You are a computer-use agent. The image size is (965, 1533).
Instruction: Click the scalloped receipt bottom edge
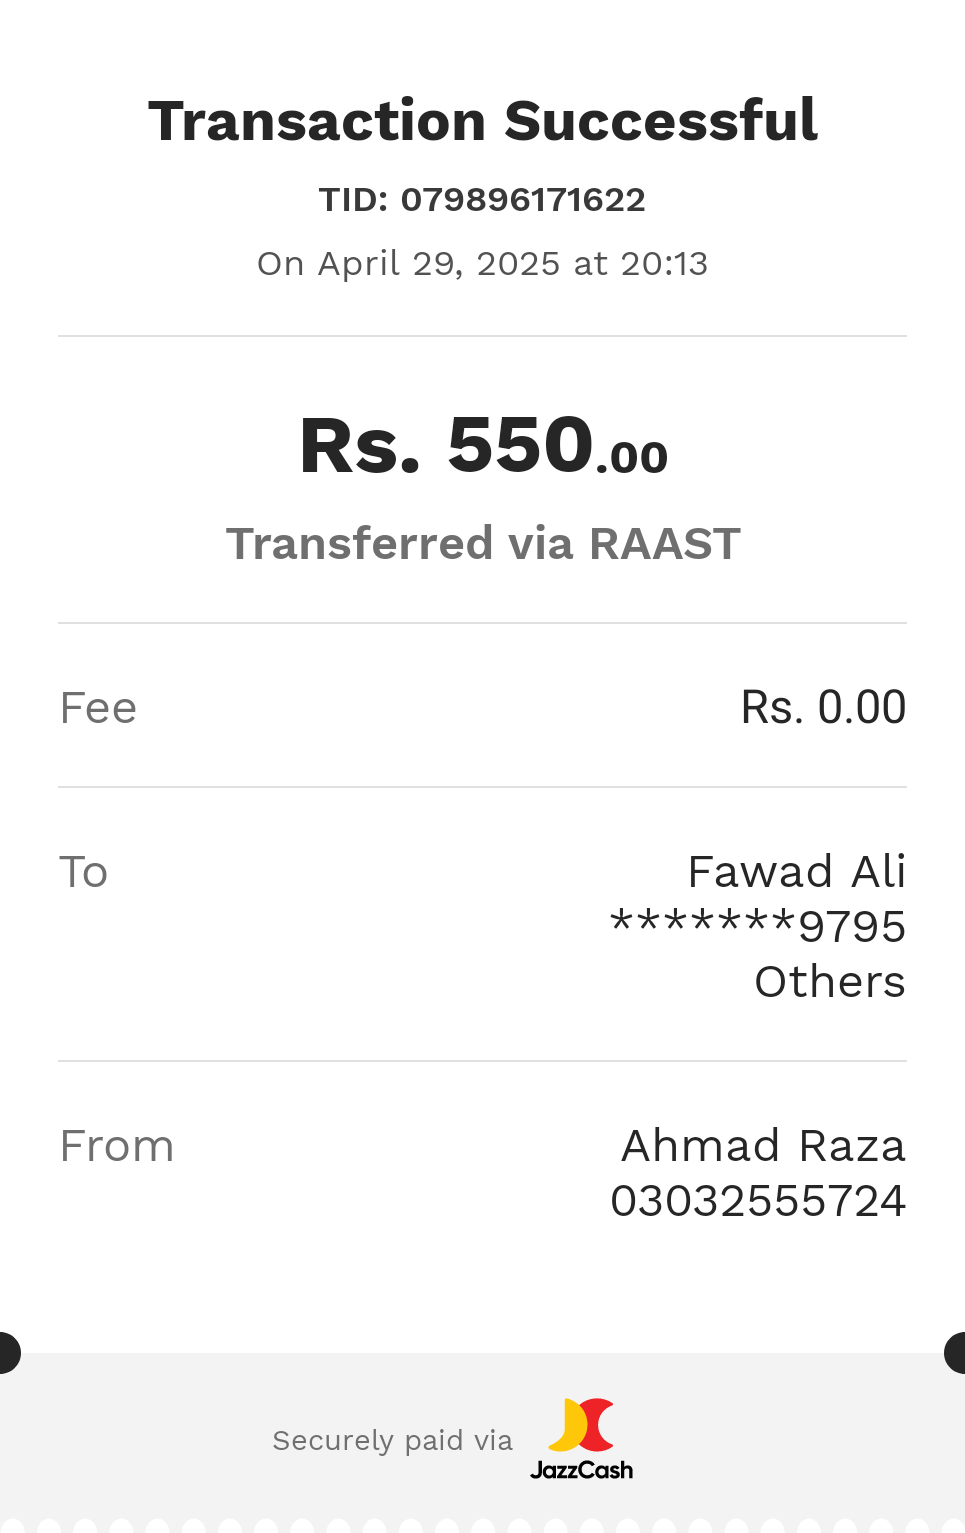pyautogui.click(x=482, y=1526)
